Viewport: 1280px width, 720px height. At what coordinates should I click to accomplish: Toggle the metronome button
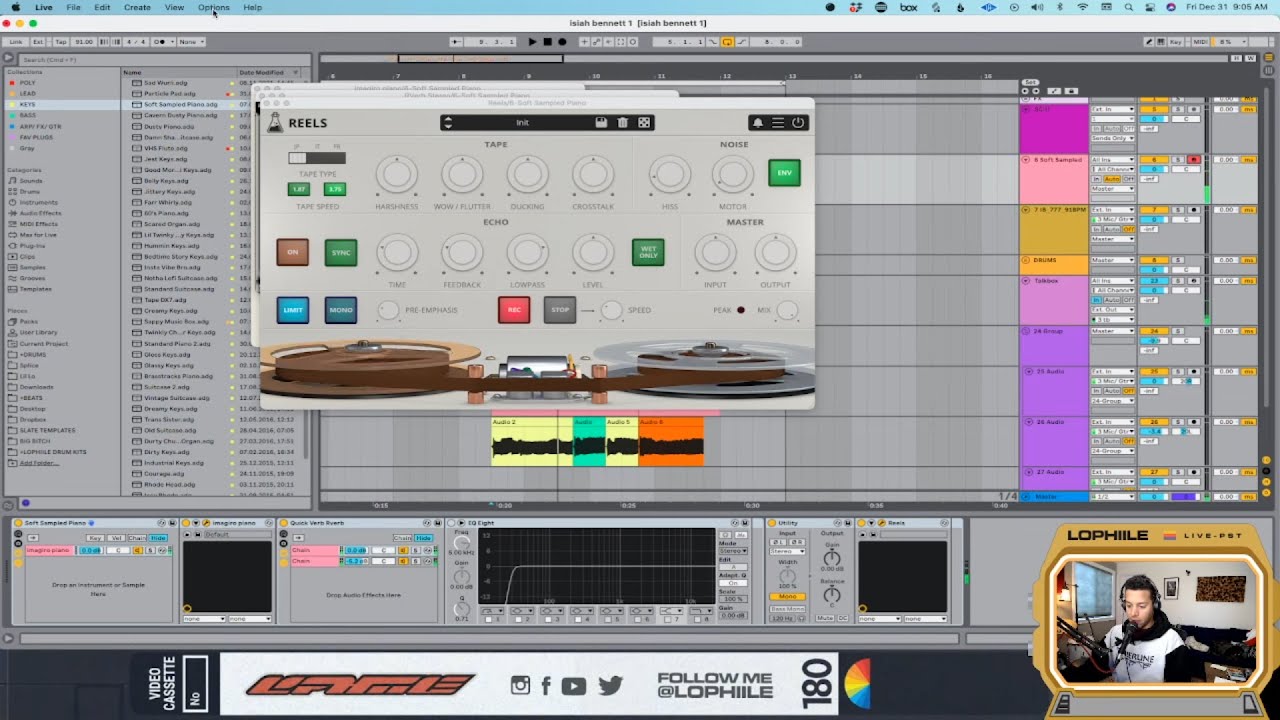(159, 42)
